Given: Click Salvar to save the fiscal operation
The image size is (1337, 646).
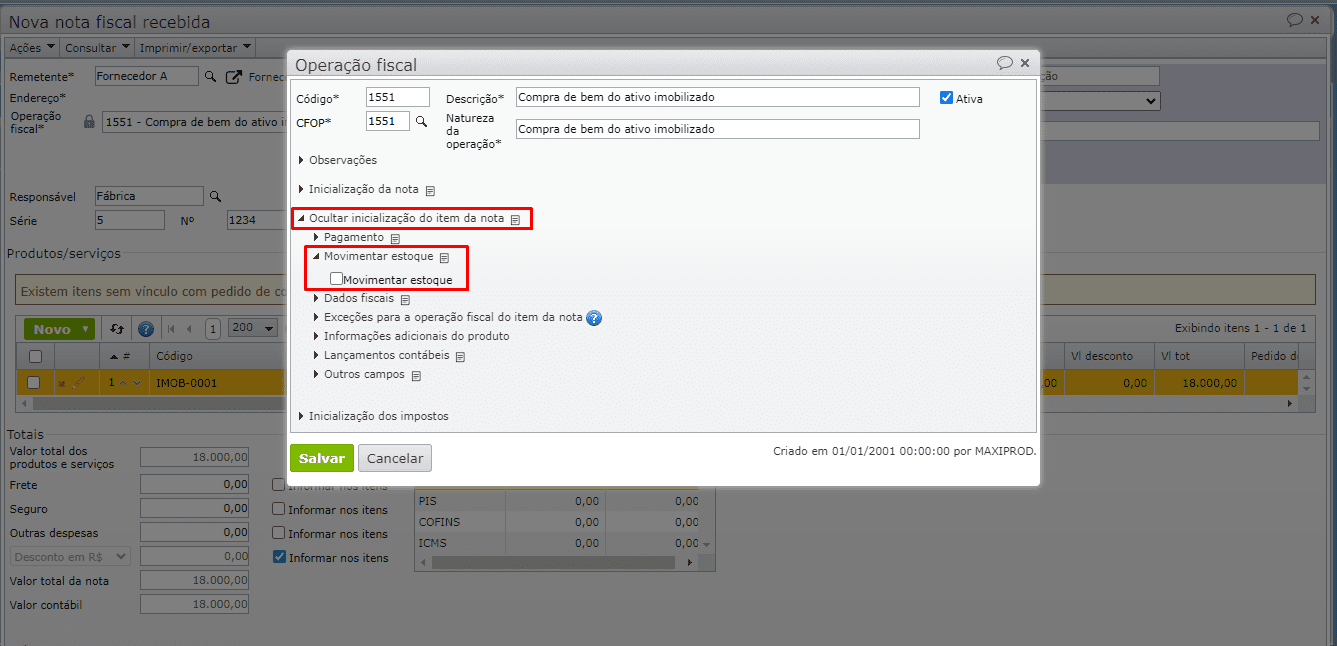Looking at the screenshot, I should pyautogui.click(x=322, y=458).
